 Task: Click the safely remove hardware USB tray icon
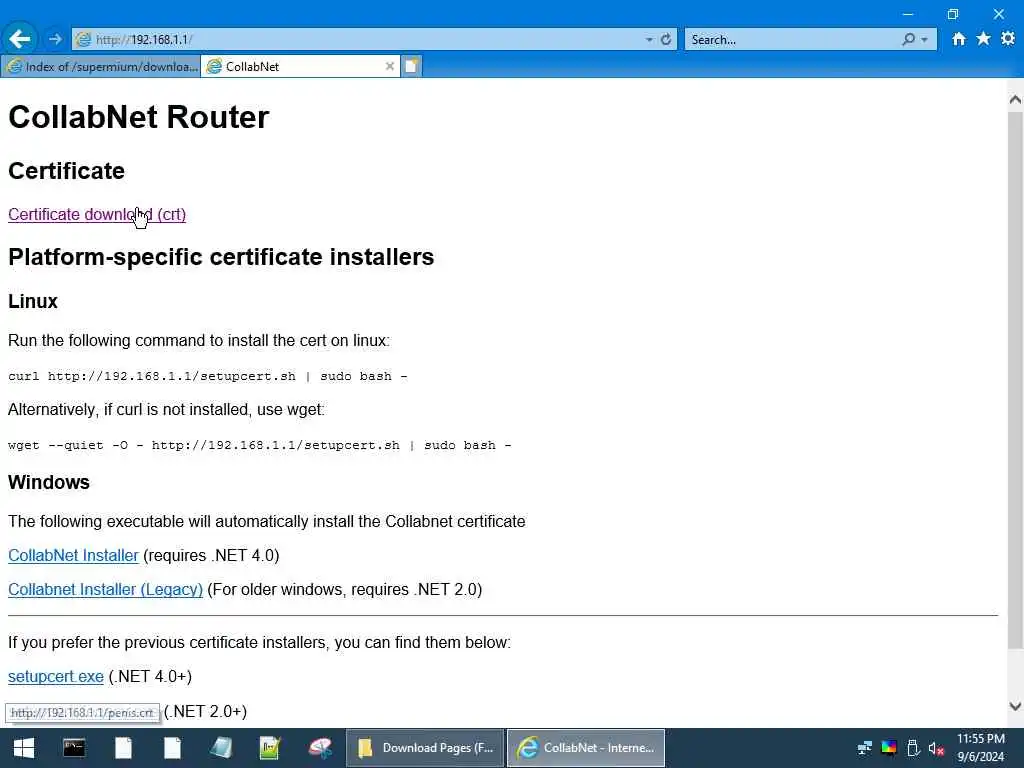pyautogui.click(x=913, y=748)
